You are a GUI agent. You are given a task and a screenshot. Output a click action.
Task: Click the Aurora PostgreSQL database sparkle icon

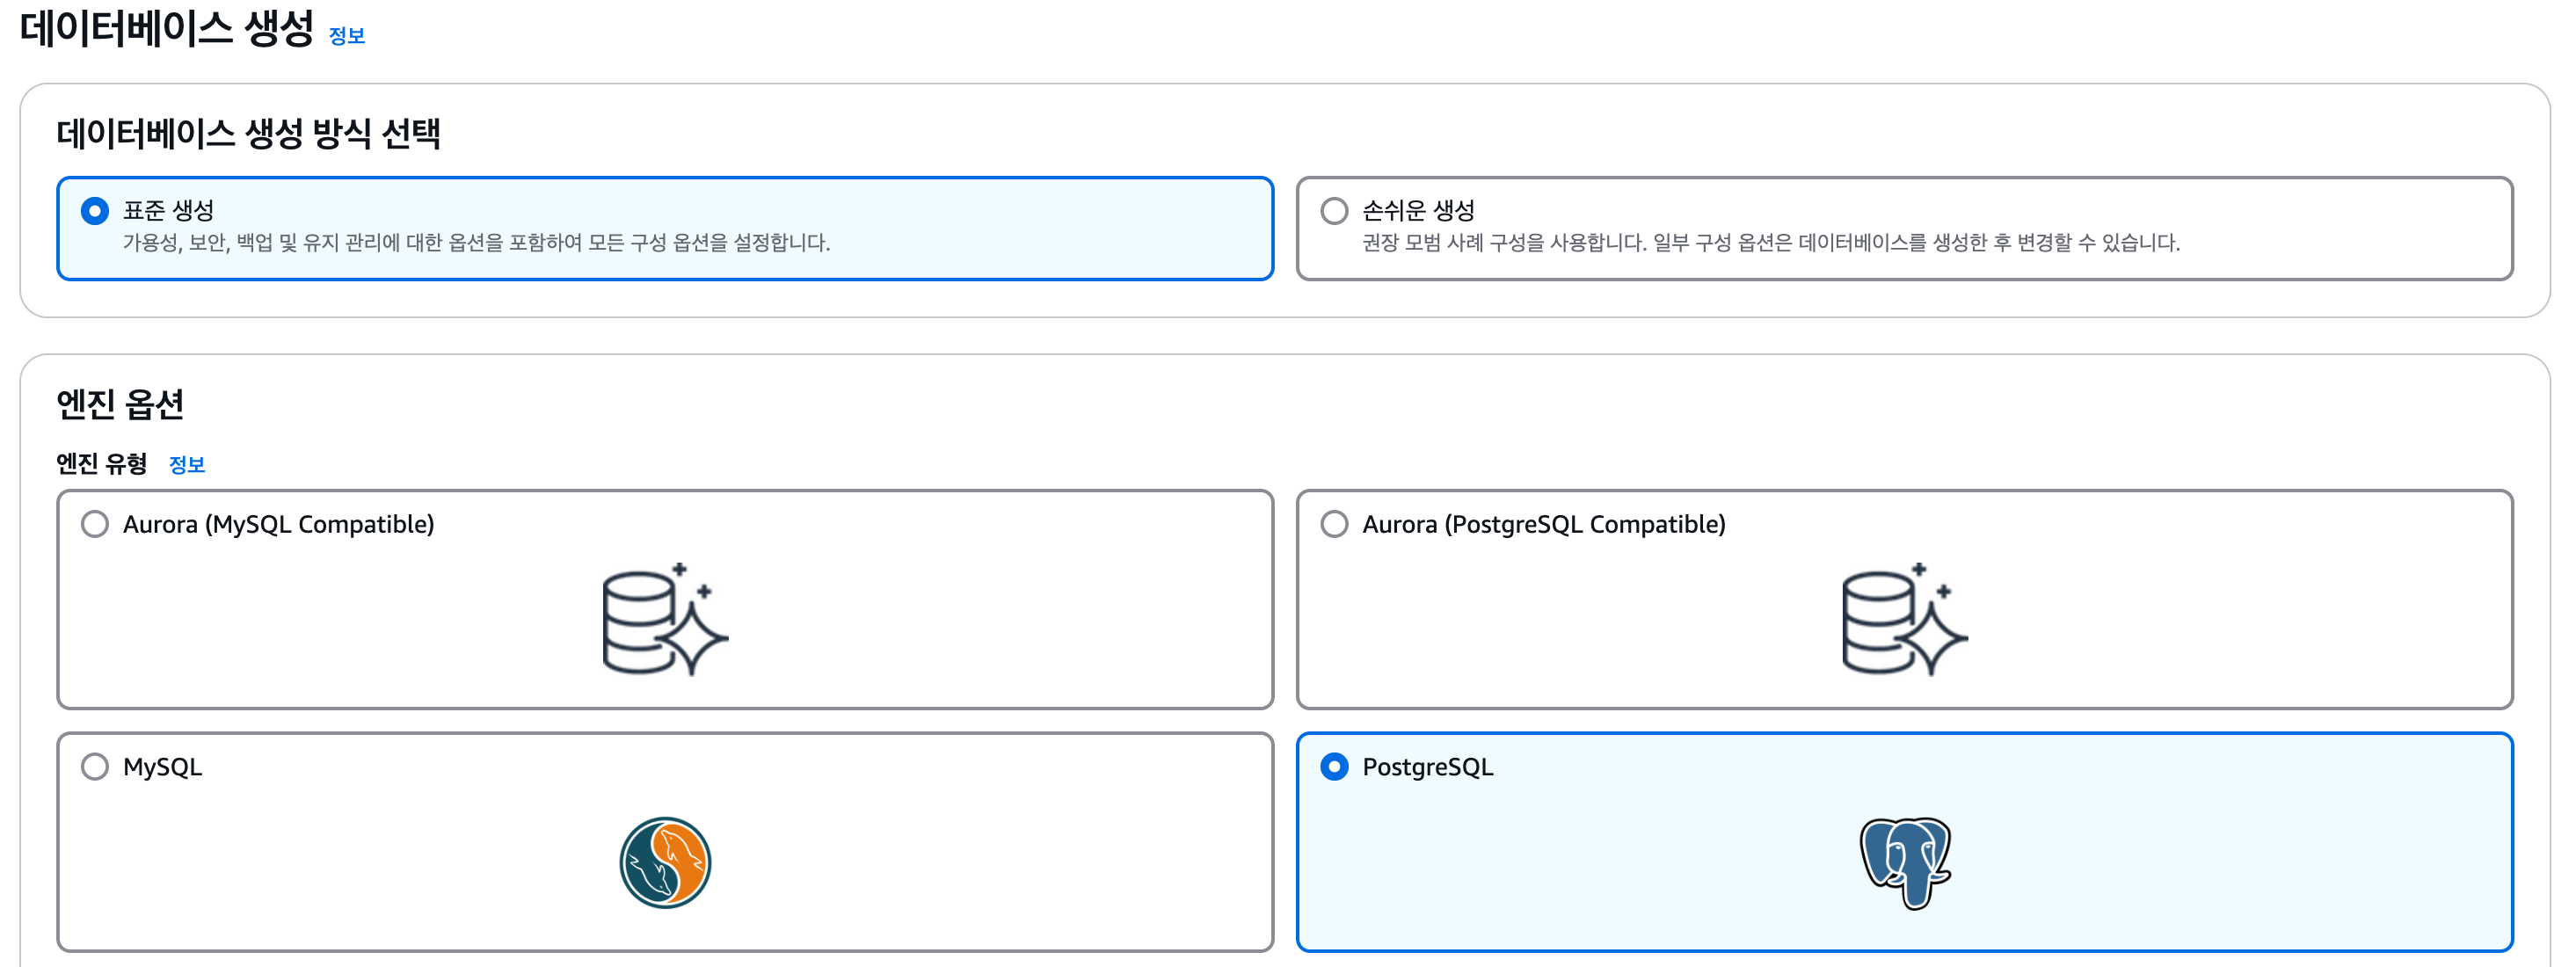point(1904,619)
